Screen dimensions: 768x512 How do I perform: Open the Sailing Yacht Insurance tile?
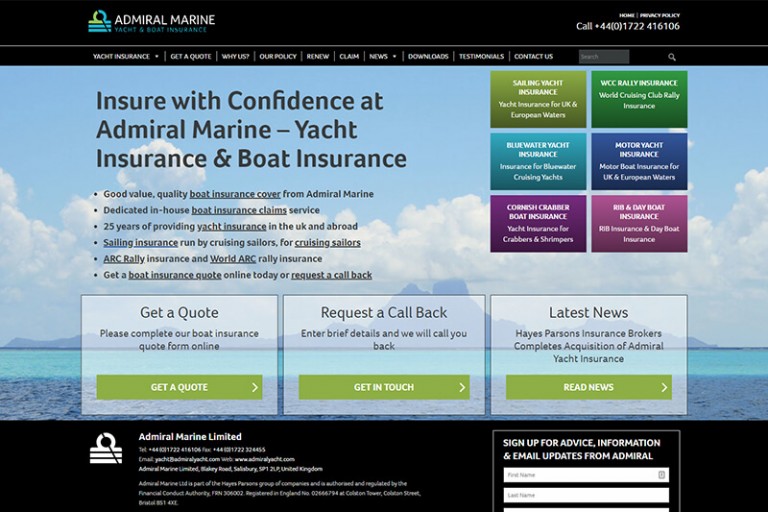(x=538, y=99)
